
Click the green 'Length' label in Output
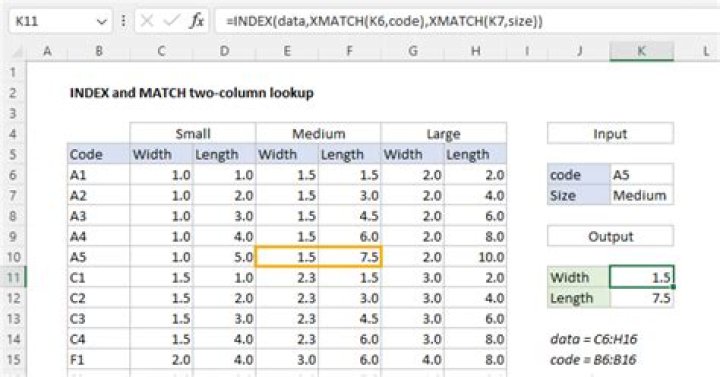[x=579, y=298]
